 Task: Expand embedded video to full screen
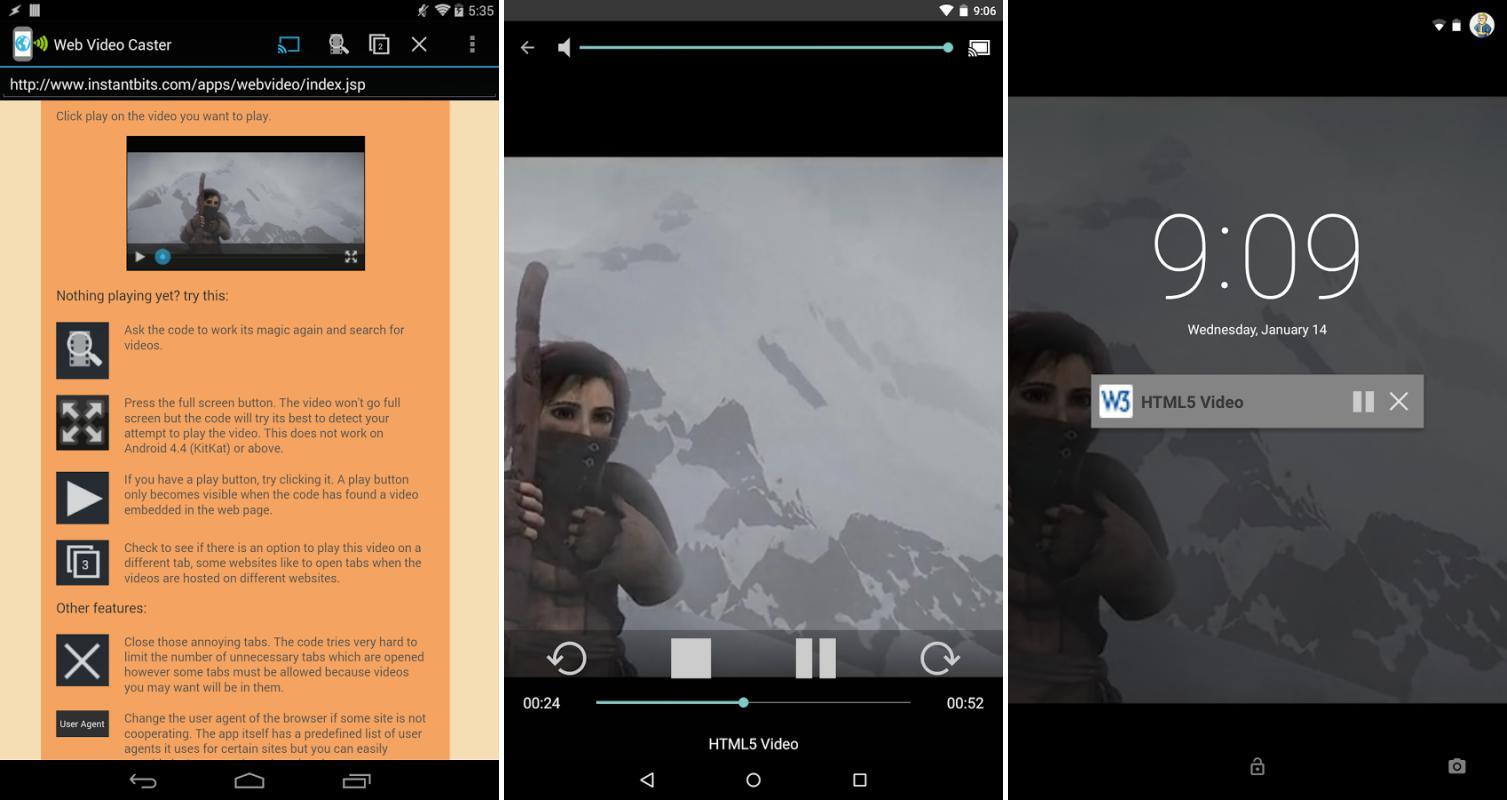pyautogui.click(x=351, y=257)
